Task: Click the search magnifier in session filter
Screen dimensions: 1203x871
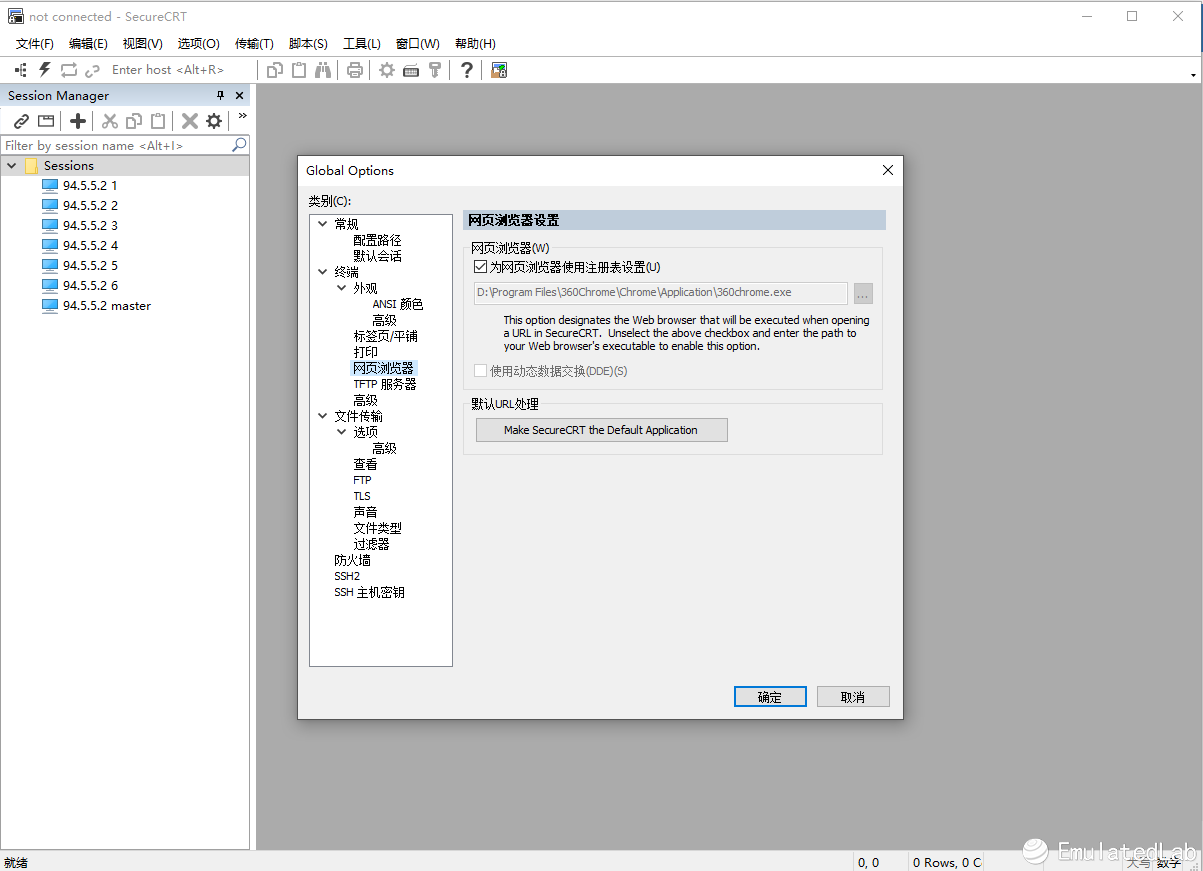Action: coord(239,145)
